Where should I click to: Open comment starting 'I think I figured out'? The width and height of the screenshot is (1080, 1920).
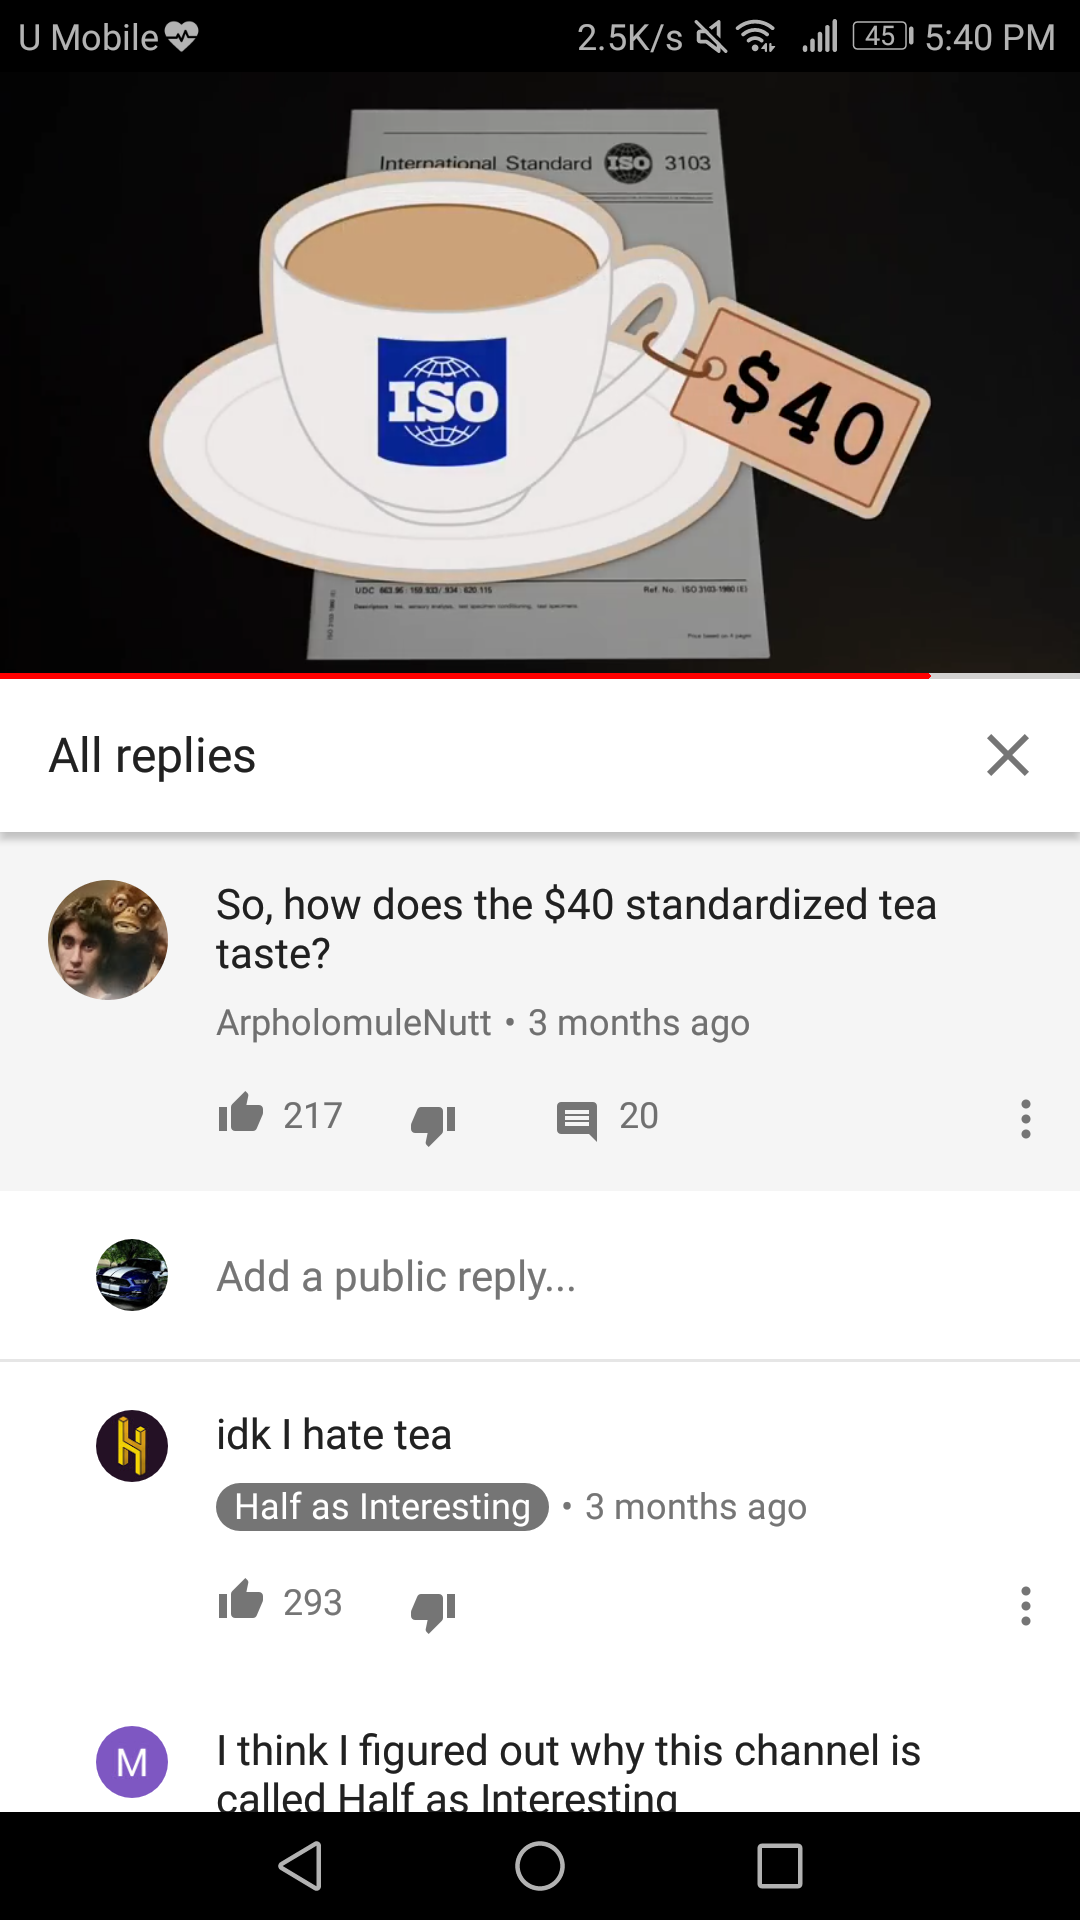coord(568,1772)
